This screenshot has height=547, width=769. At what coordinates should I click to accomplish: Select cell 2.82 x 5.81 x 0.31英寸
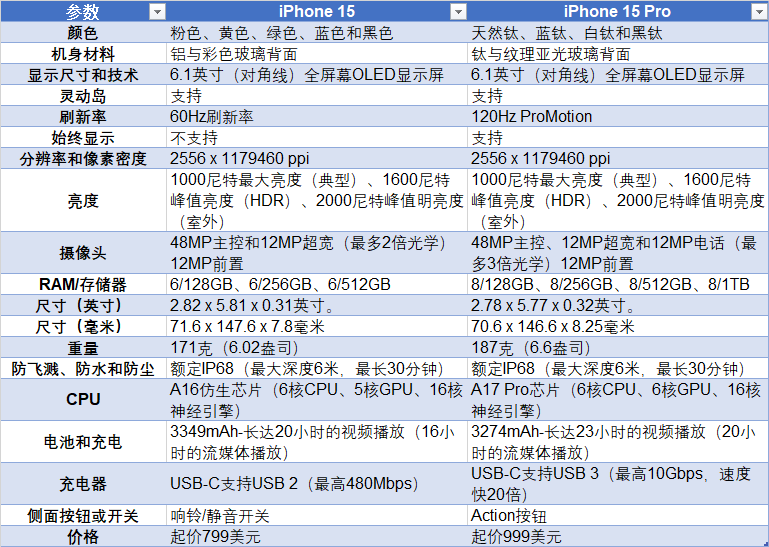click(317, 305)
